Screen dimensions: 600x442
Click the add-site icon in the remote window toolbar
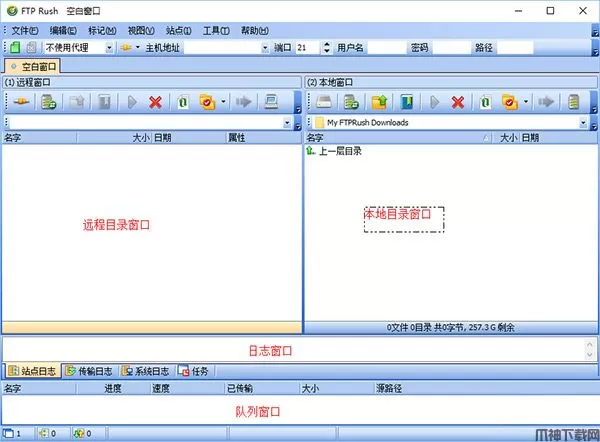click(49, 102)
